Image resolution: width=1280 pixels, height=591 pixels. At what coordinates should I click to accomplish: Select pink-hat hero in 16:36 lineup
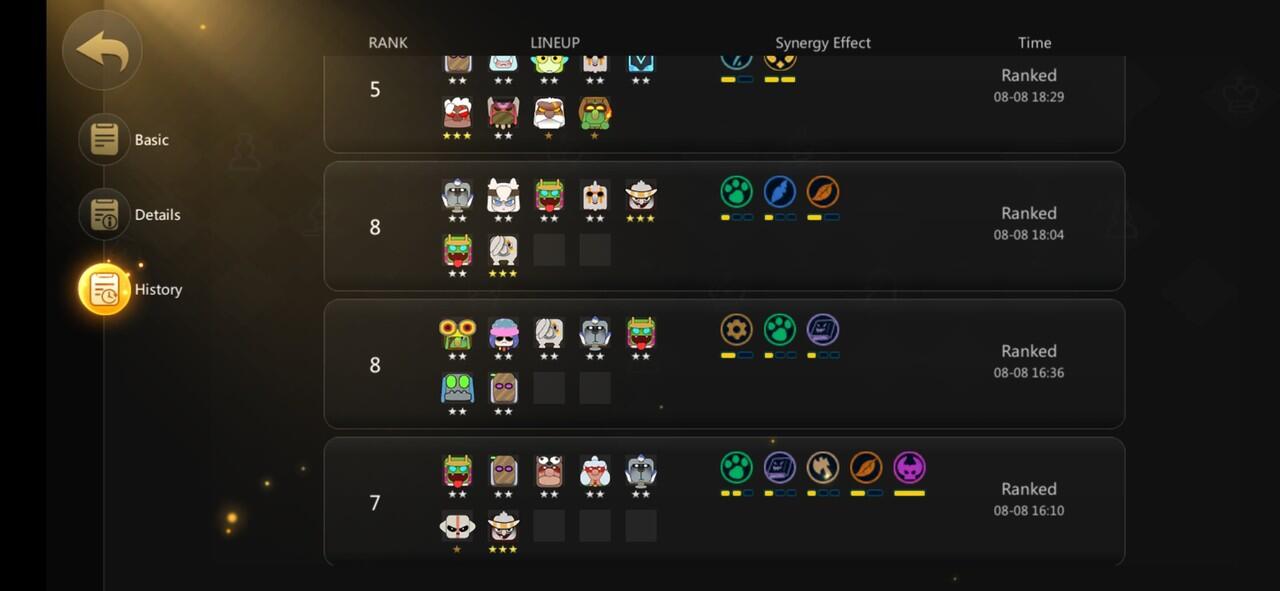(x=503, y=334)
